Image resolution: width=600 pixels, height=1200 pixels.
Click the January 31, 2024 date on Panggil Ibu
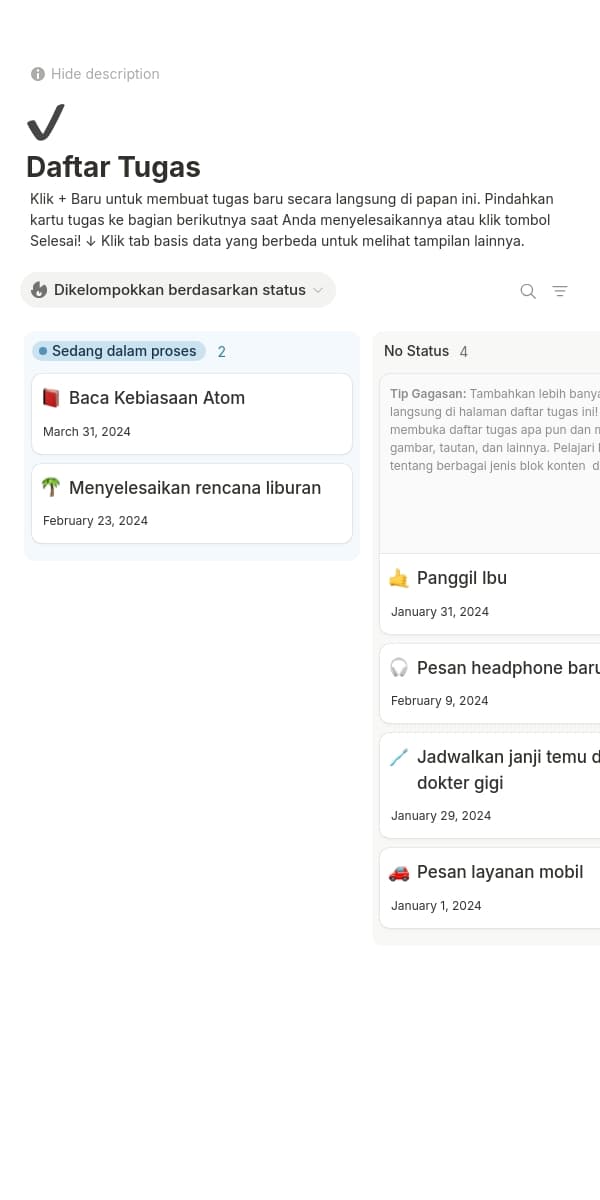[440, 611]
